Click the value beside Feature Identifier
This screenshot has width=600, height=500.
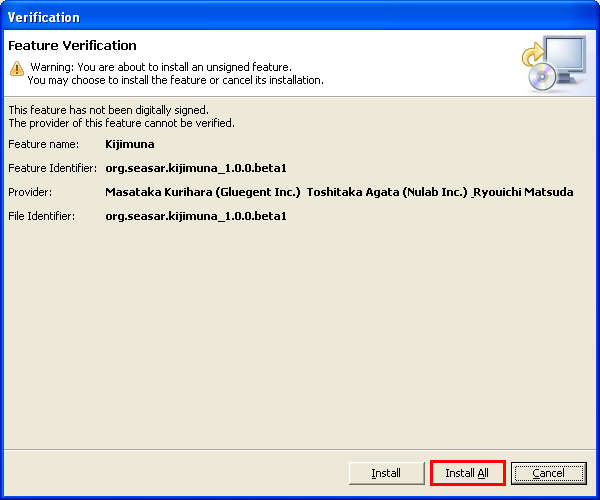[196, 168]
